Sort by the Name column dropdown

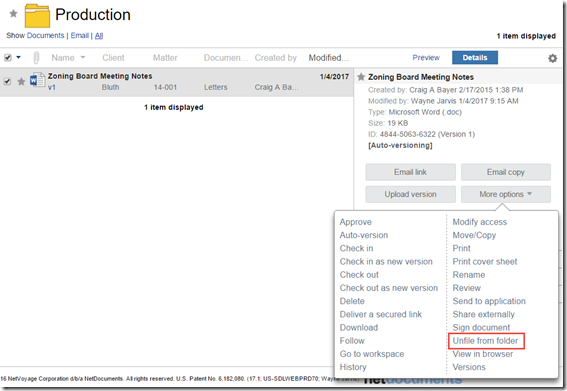click(83, 57)
